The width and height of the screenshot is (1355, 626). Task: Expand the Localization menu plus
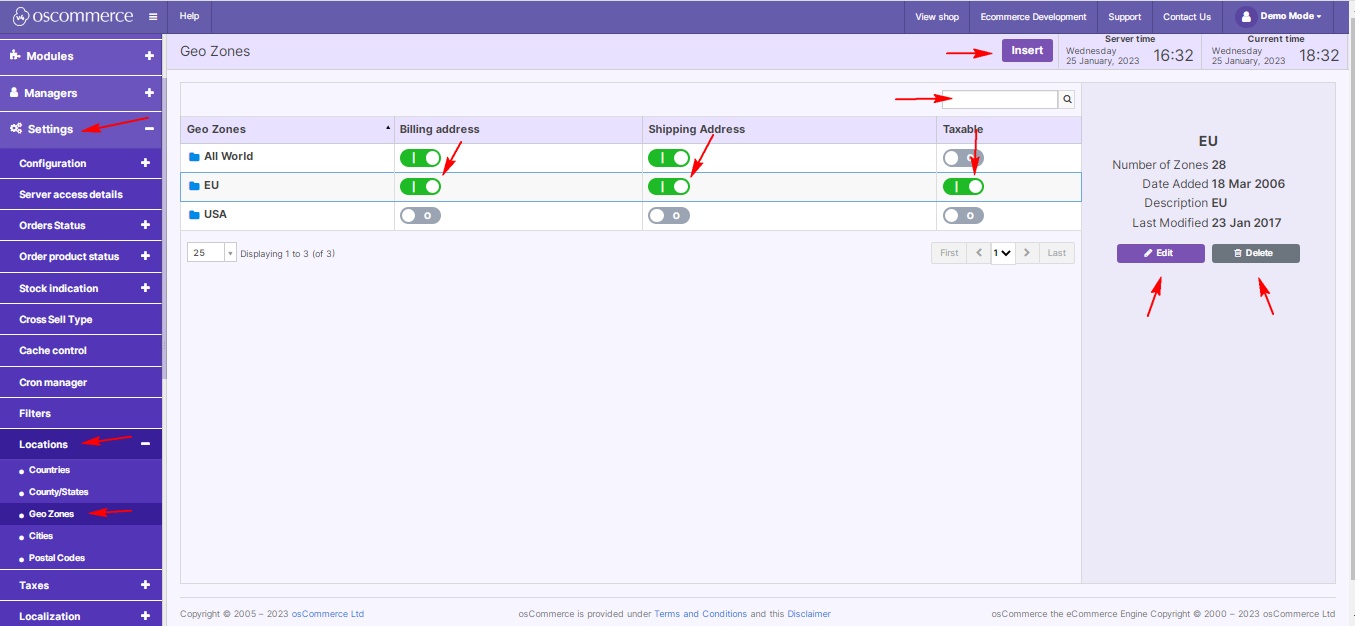tap(145, 616)
